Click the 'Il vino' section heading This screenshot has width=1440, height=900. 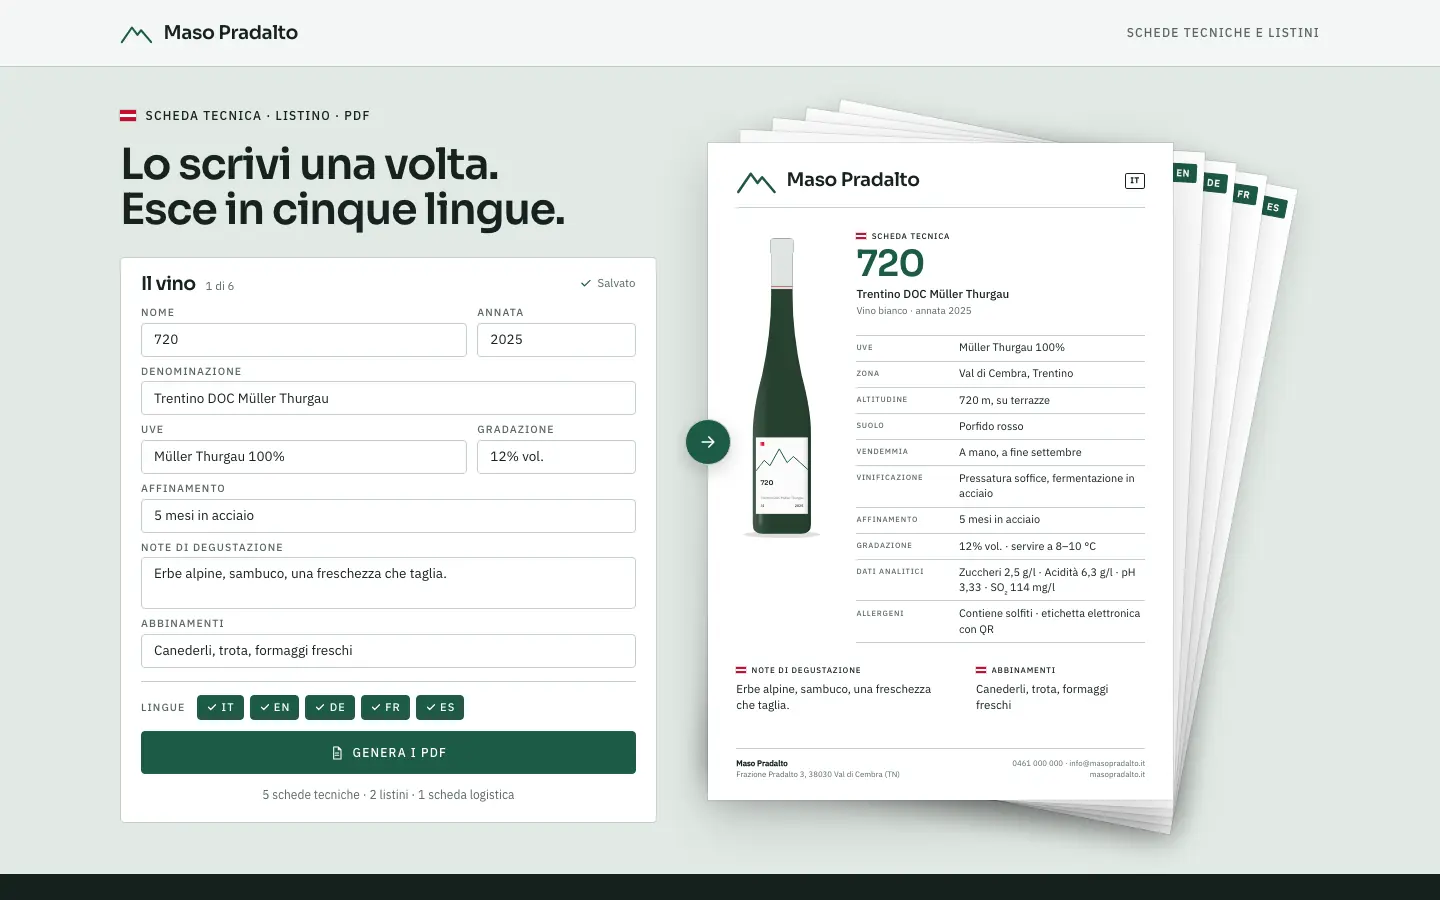coord(168,283)
